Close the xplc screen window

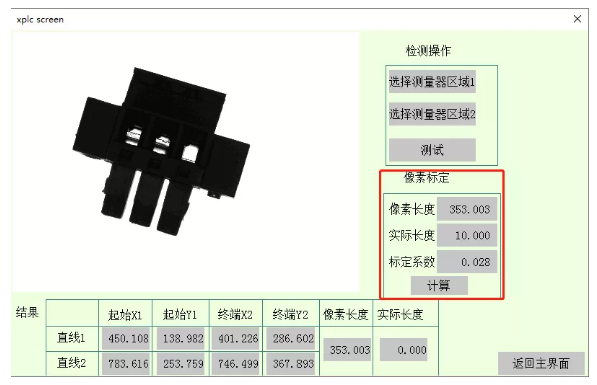click(x=577, y=19)
